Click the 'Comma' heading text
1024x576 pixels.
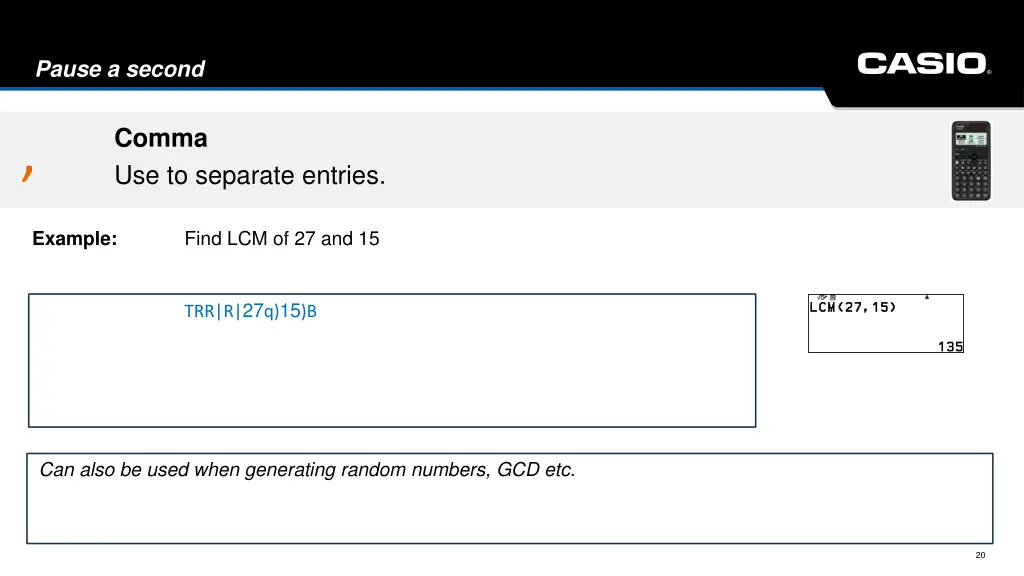pyautogui.click(x=161, y=138)
